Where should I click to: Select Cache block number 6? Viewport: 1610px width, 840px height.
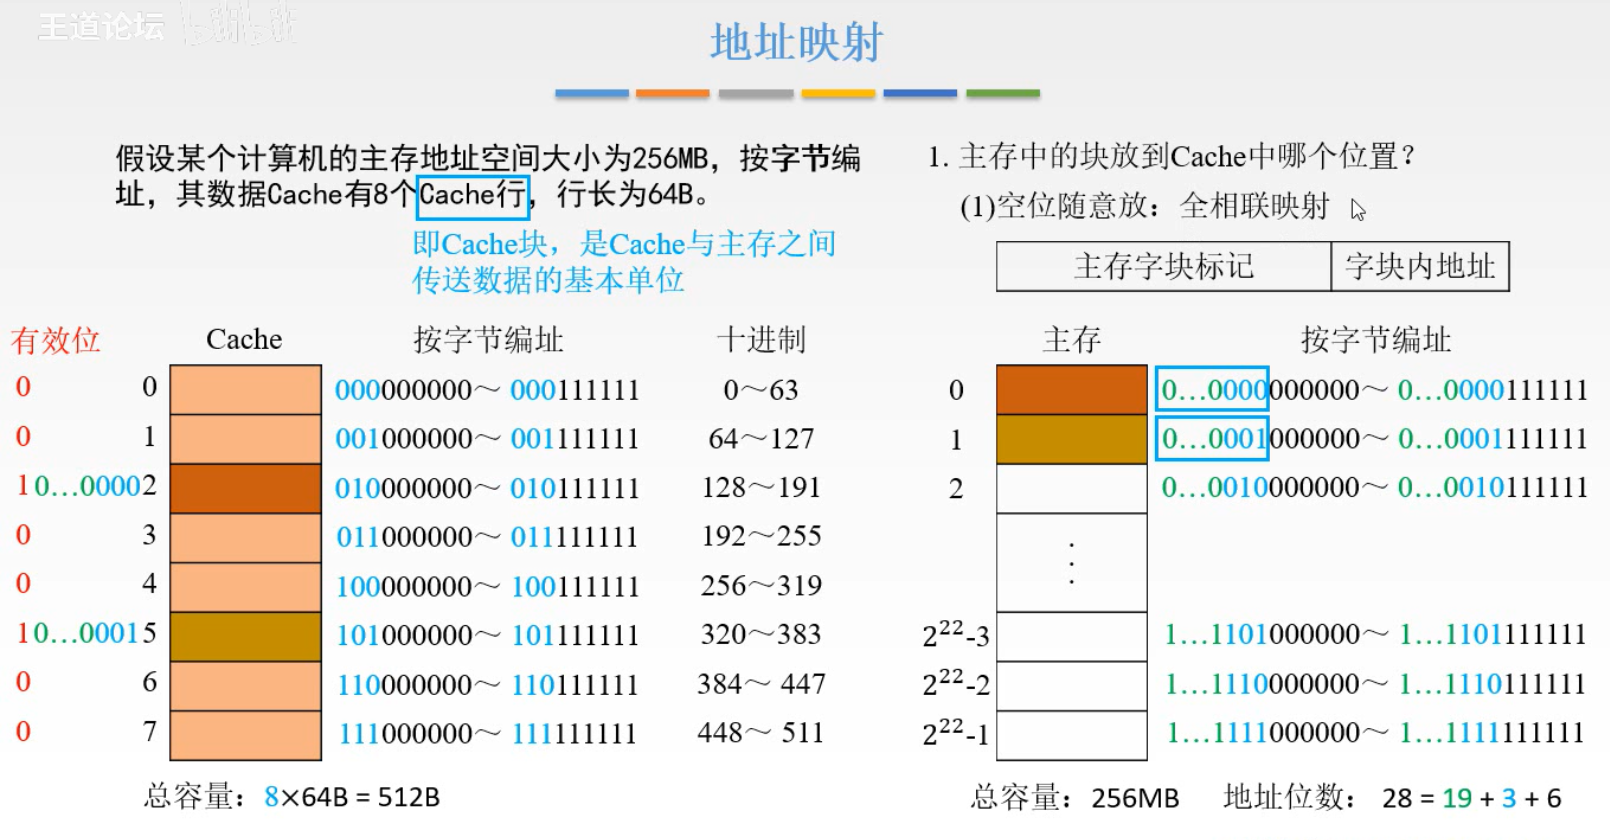(x=246, y=685)
